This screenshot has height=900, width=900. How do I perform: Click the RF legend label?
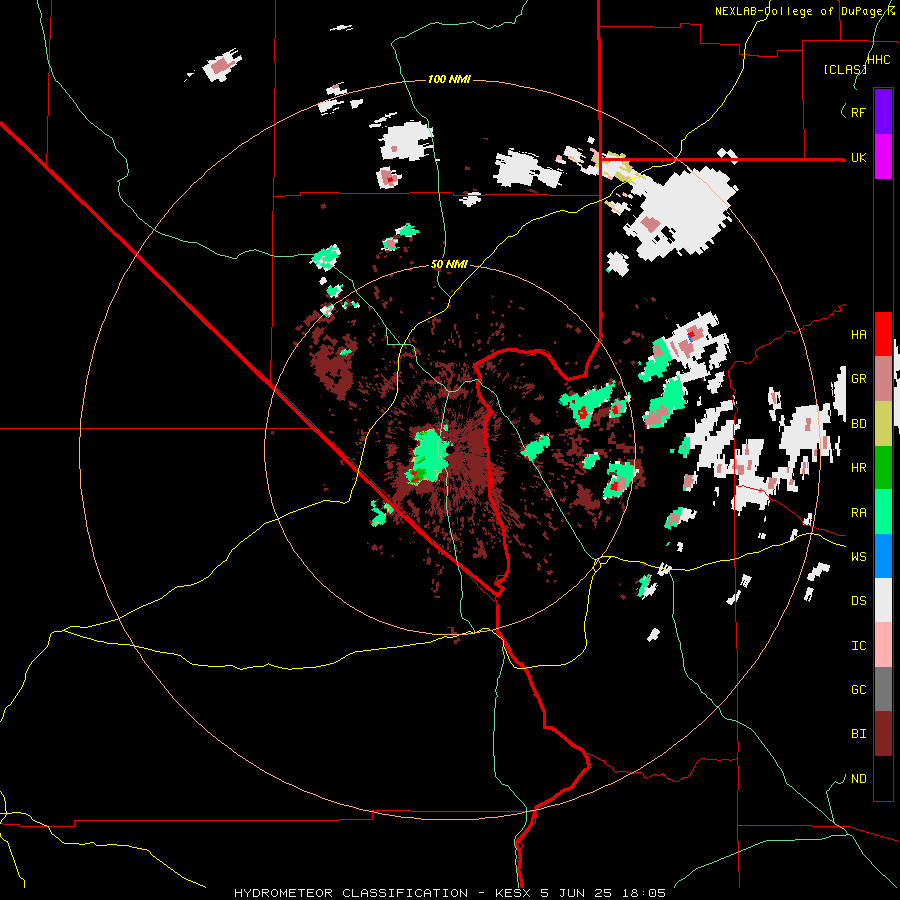click(858, 112)
